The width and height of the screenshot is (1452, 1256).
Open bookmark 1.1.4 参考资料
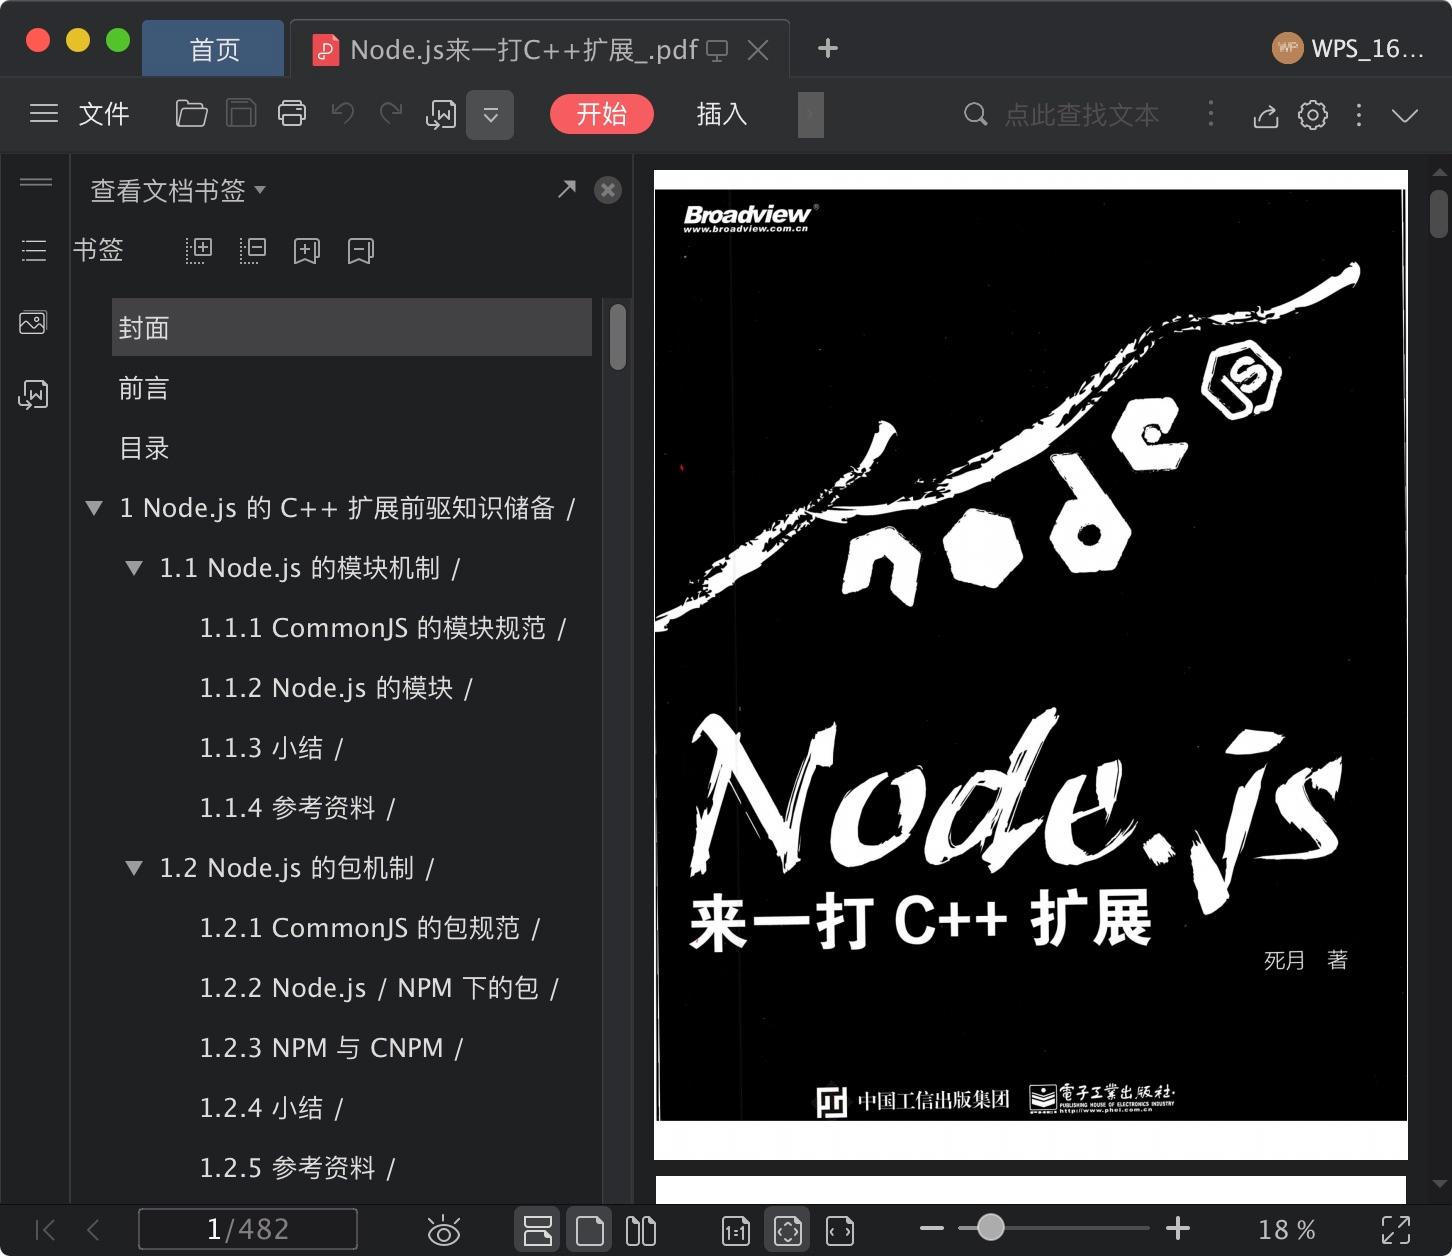(297, 808)
